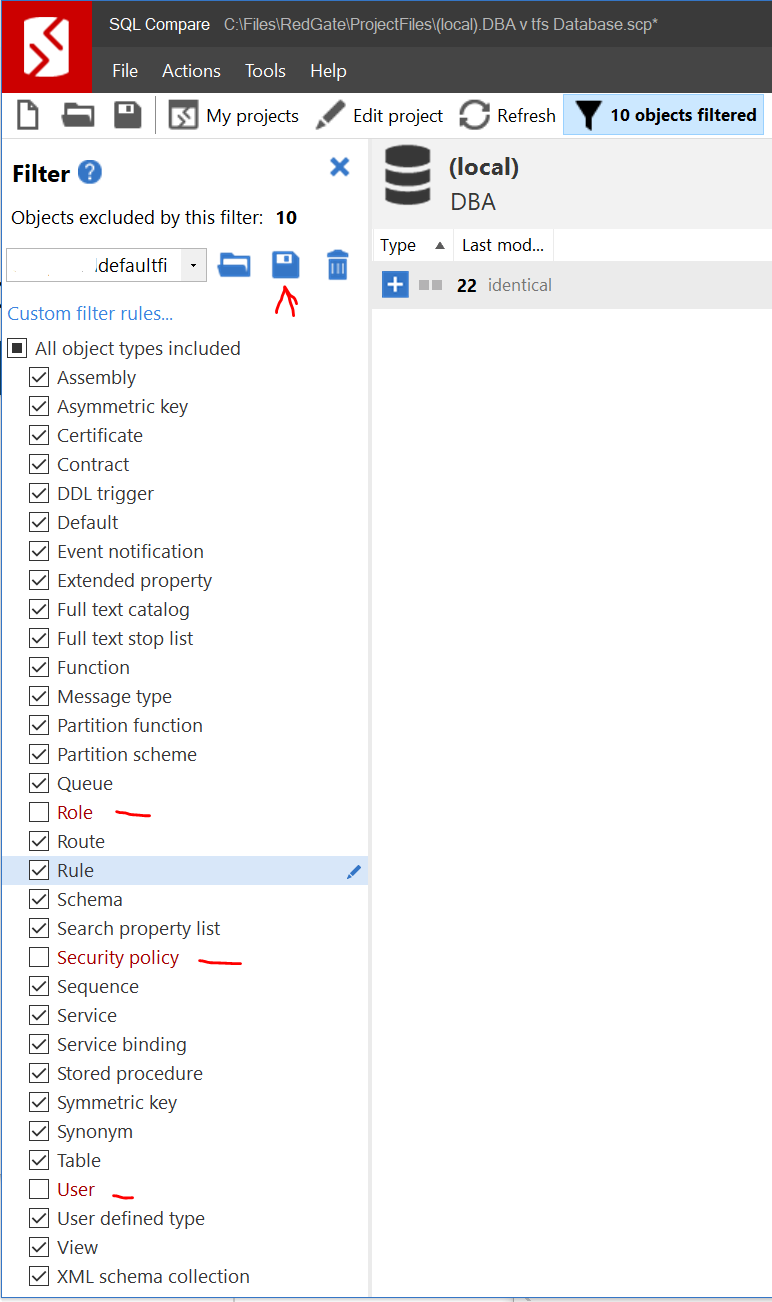This screenshot has height=1302, width=772.
Task: Uncheck Full text catalog checkbox
Action: click(x=39, y=610)
